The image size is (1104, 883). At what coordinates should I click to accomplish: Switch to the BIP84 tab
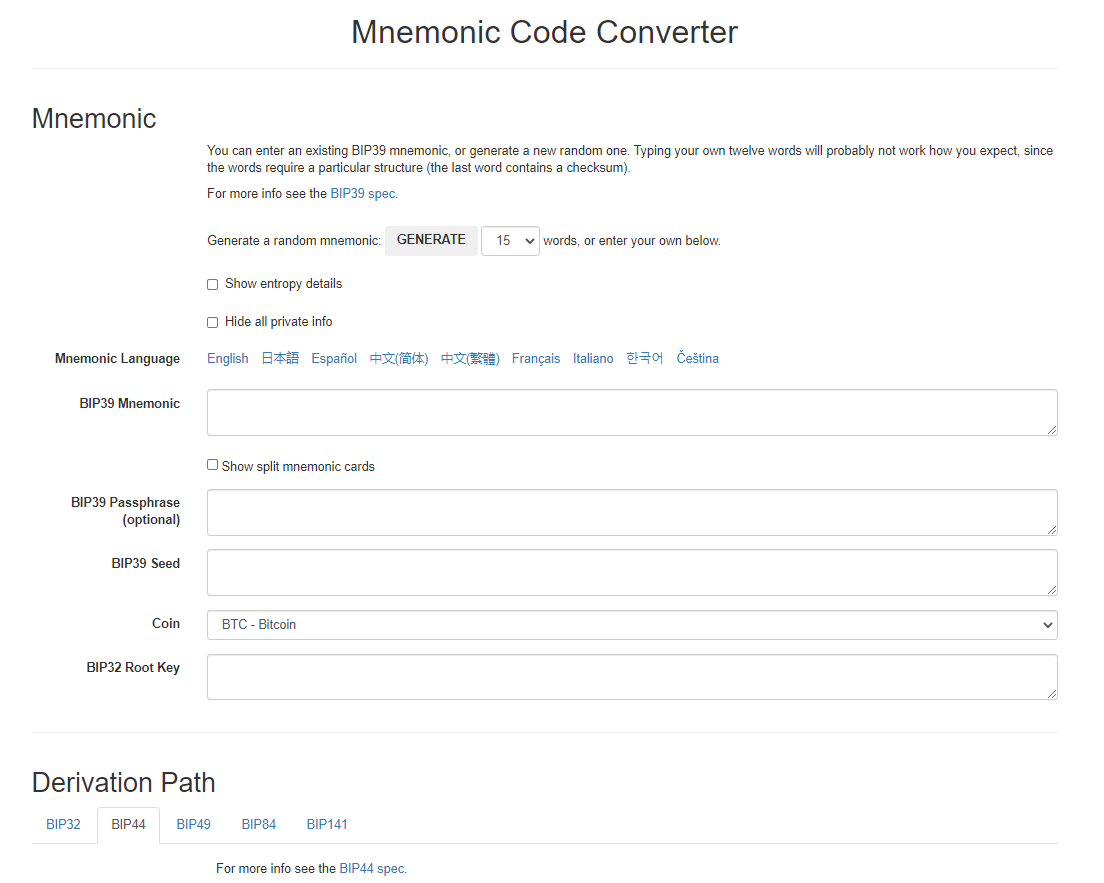[x=258, y=825]
